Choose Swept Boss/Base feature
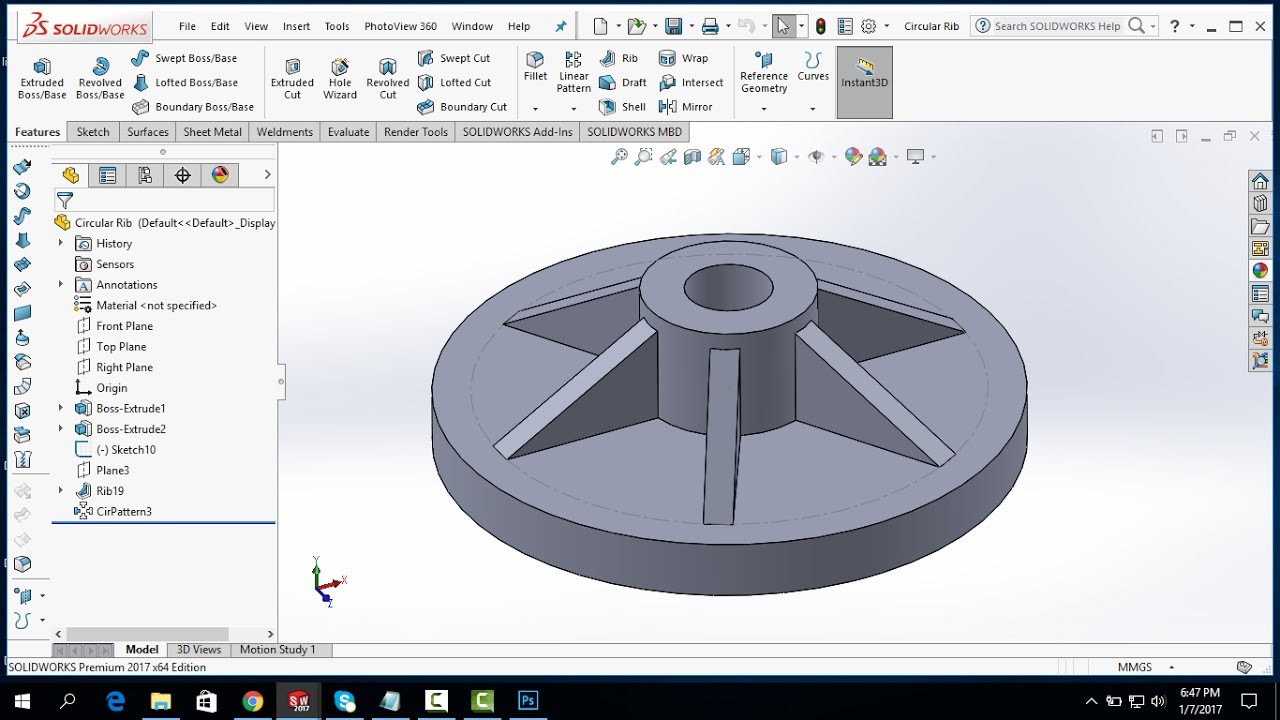Image resolution: width=1280 pixels, height=720 pixels. click(185, 58)
